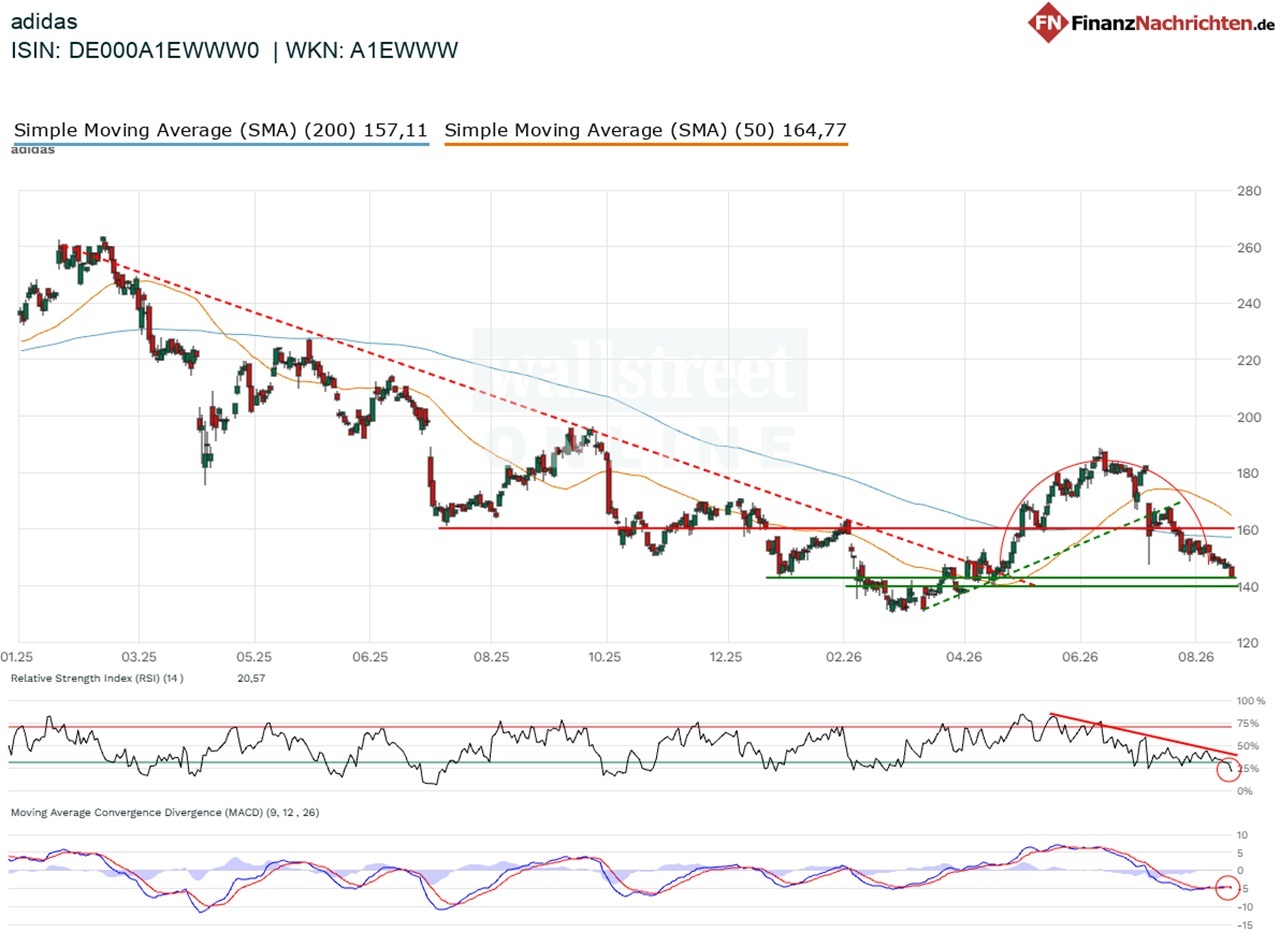Click the 12.25 date axis label
The height and width of the screenshot is (940, 1280).
(727, 657)
